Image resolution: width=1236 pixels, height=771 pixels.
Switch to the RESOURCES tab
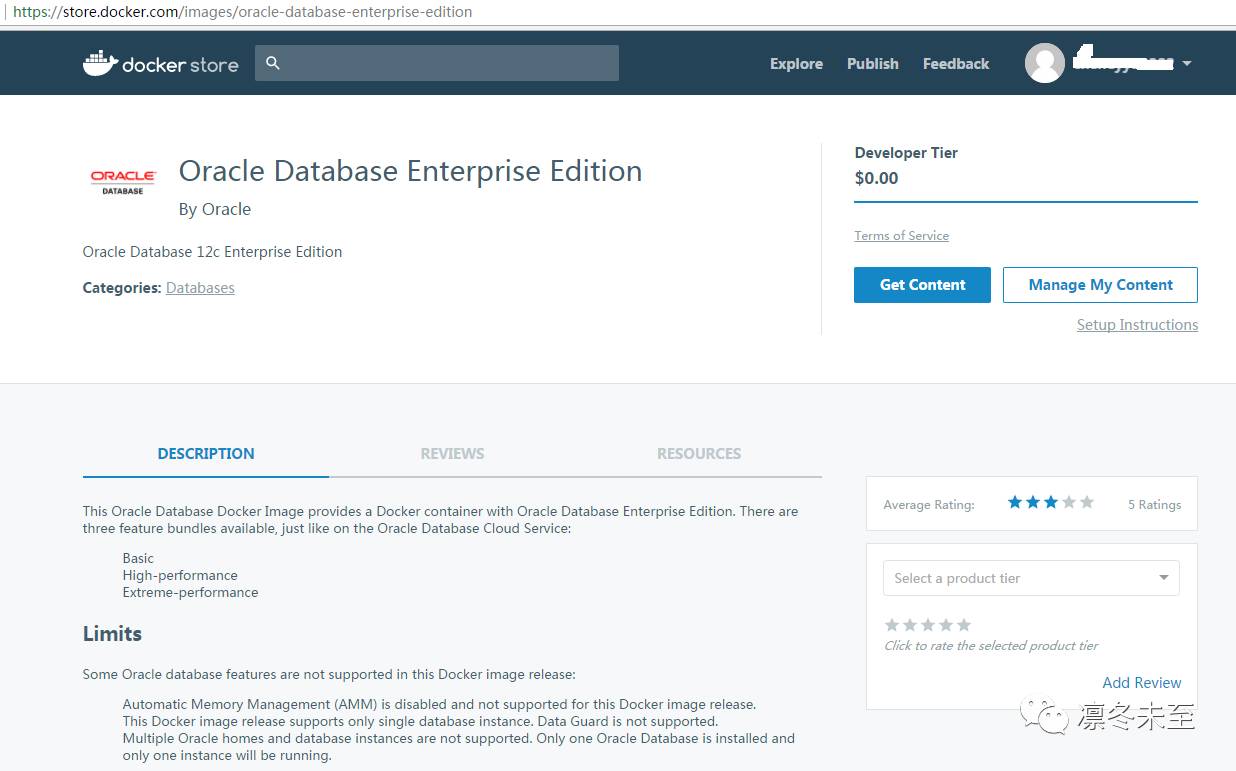point(698,453)
